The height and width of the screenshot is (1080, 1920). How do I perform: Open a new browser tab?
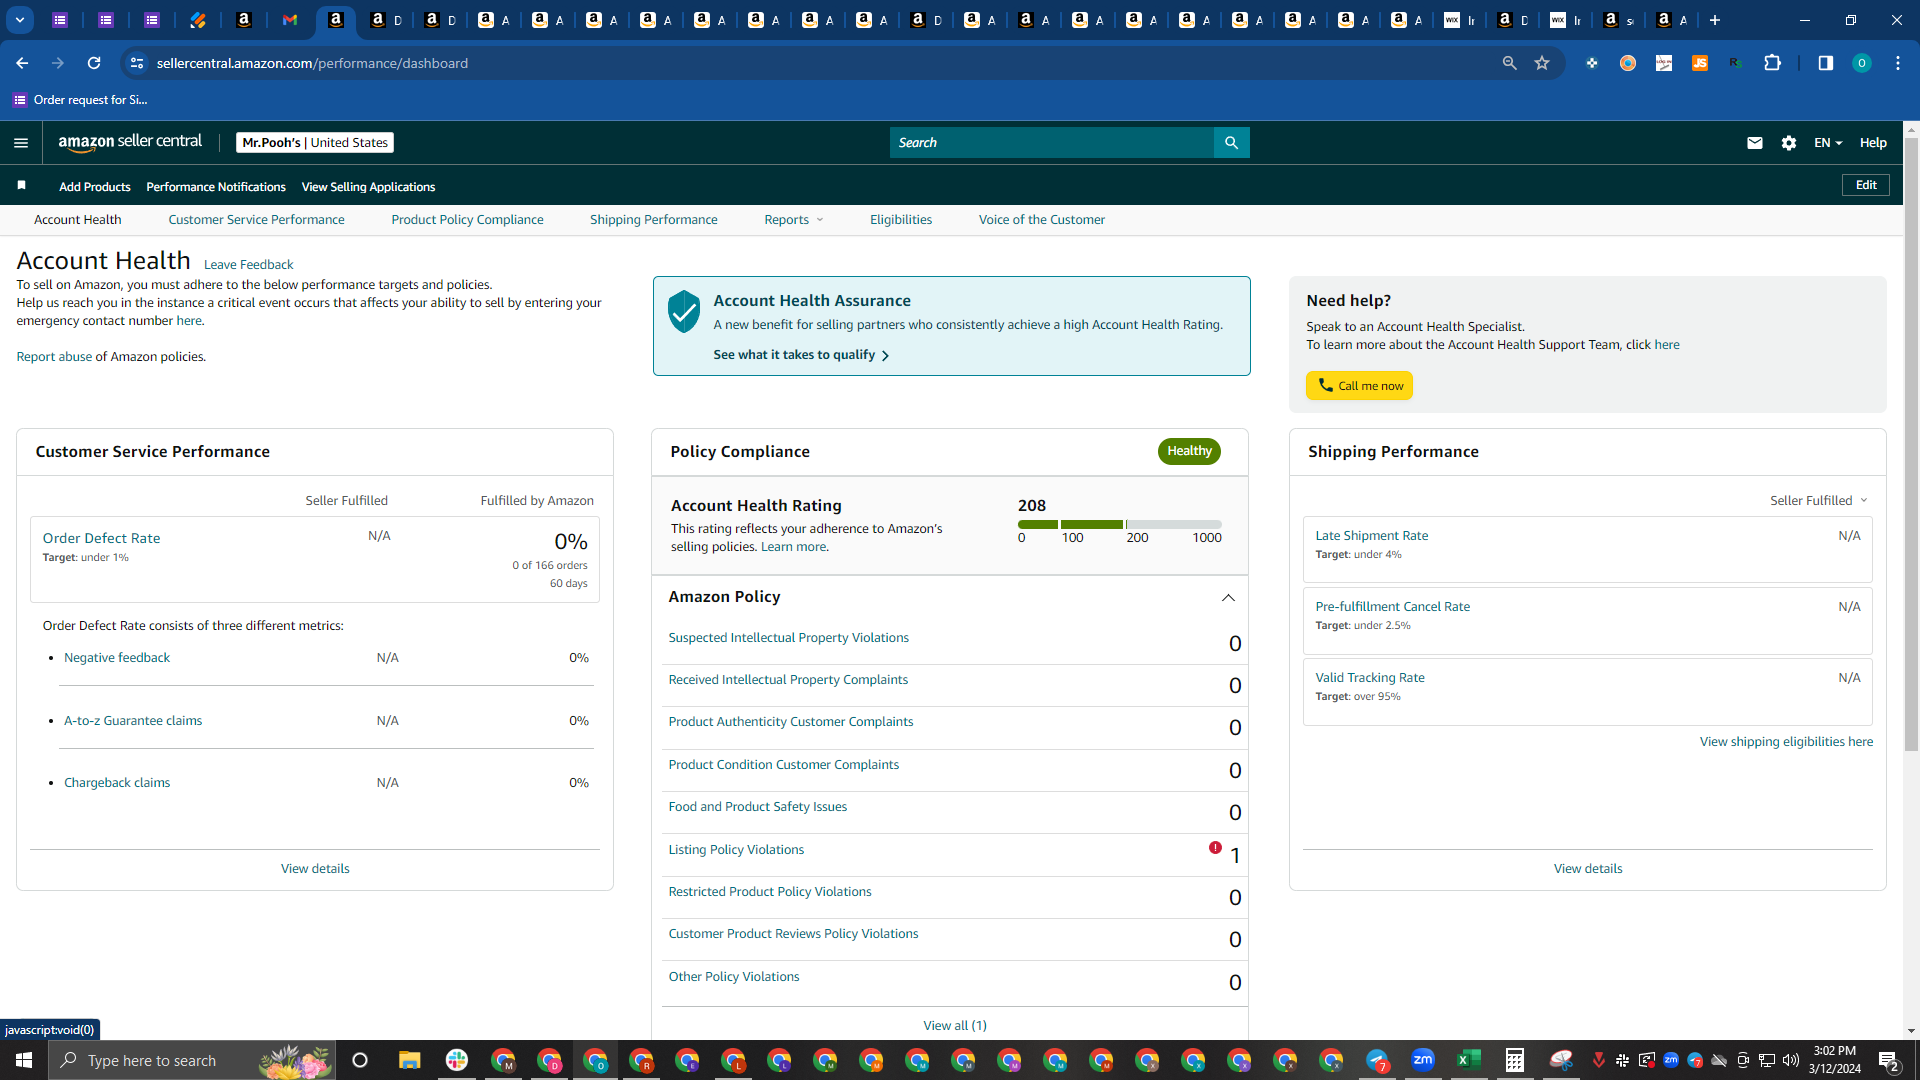[1715, 20]
